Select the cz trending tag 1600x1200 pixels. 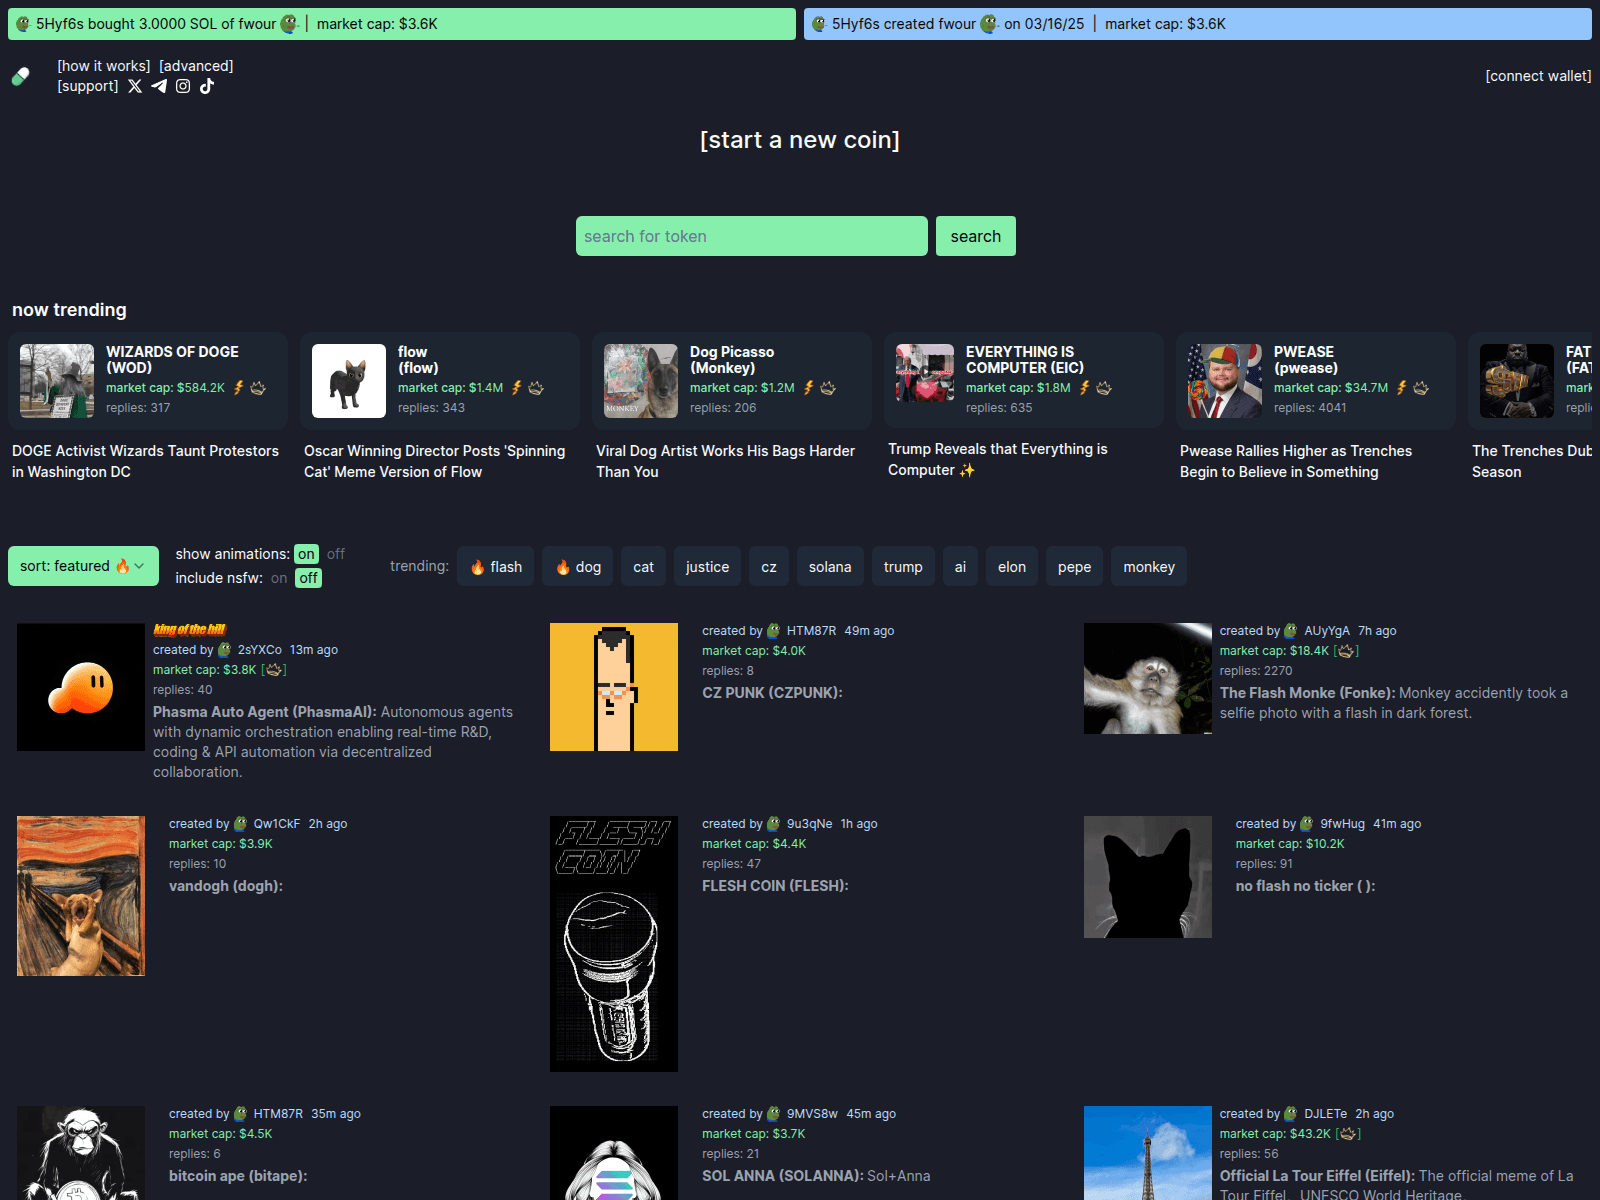coord(769,567)
